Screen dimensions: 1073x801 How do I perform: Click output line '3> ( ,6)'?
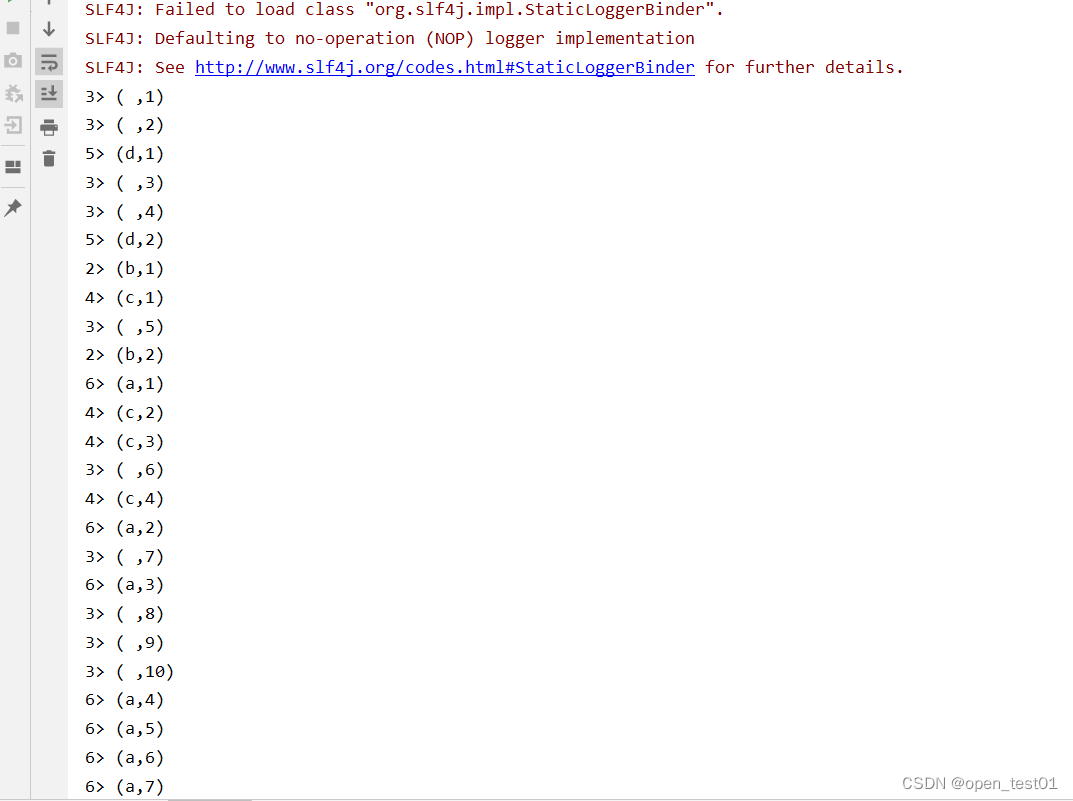(125, 470)
